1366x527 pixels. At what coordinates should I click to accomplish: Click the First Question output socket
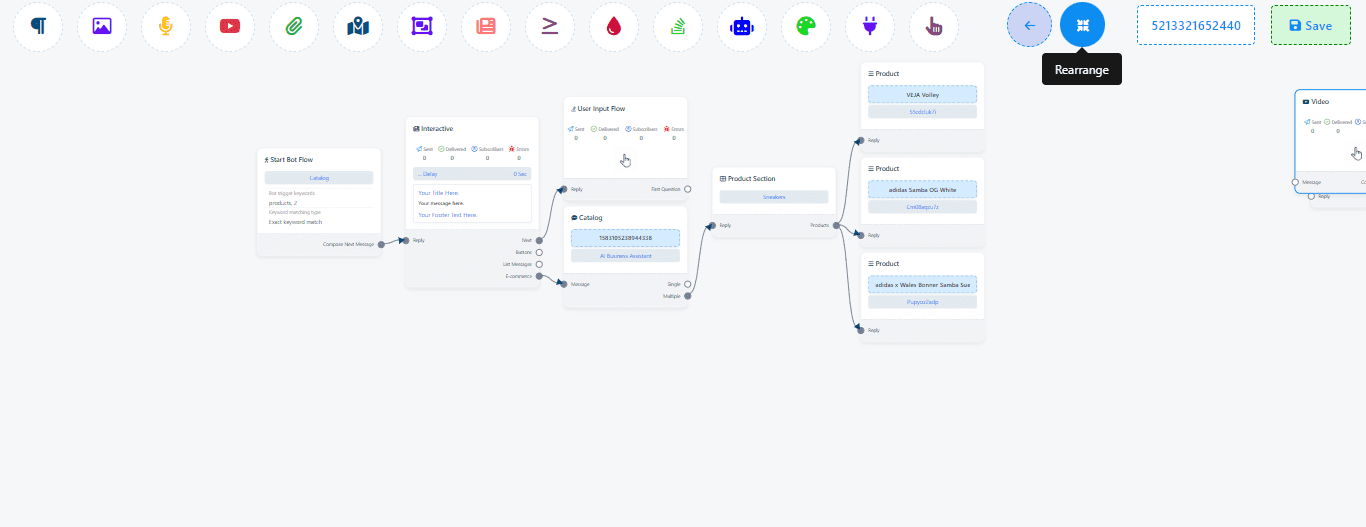(x=687, y=189)
